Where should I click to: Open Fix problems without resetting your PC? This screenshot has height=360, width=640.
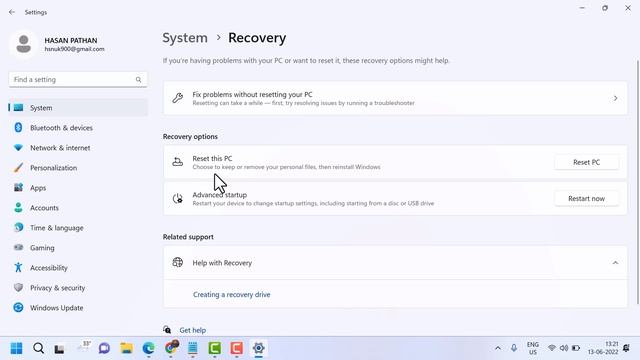(395, 98)
